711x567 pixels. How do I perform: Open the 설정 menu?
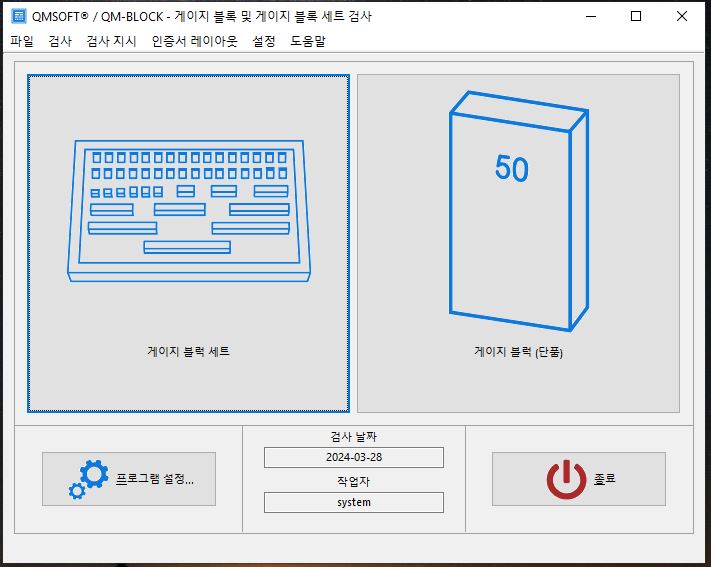pyautogui.click(x=264, y=41)
